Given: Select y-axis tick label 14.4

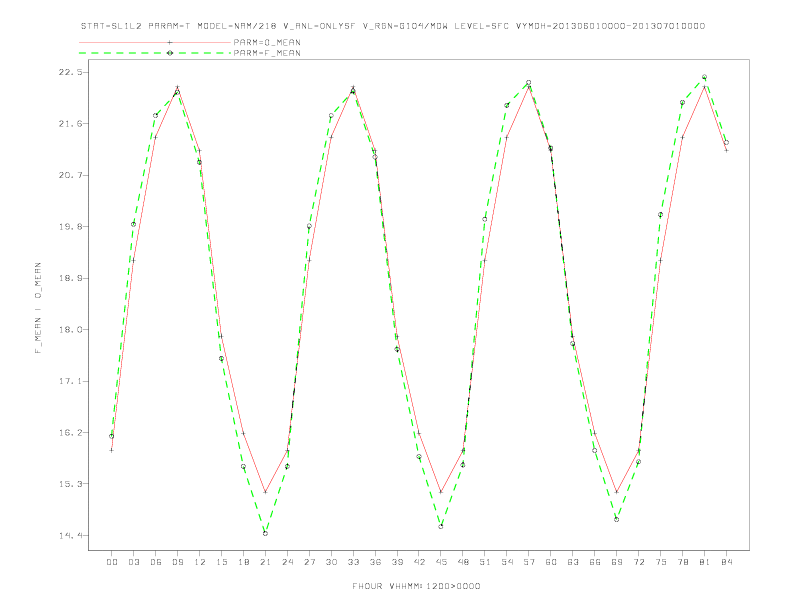Looking at the screenshot, I should click(x=70, y=535).
